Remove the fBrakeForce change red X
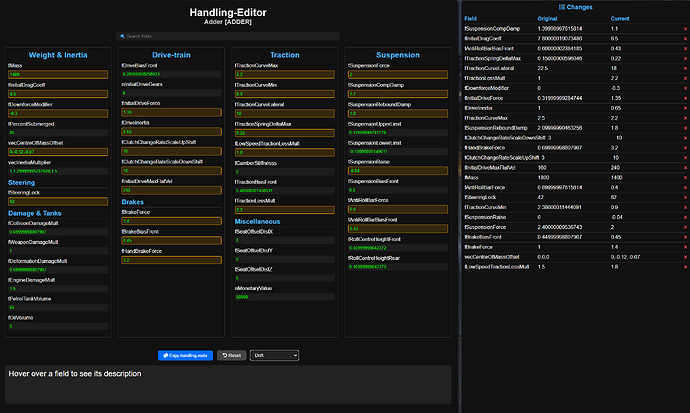 pos(685,247)
